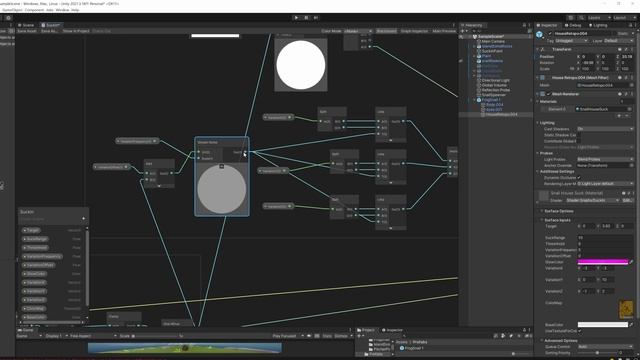Image resolution: width=640 pixels, height=360 pixels.
Task: Open the Component menu
Action: point(34,10)
